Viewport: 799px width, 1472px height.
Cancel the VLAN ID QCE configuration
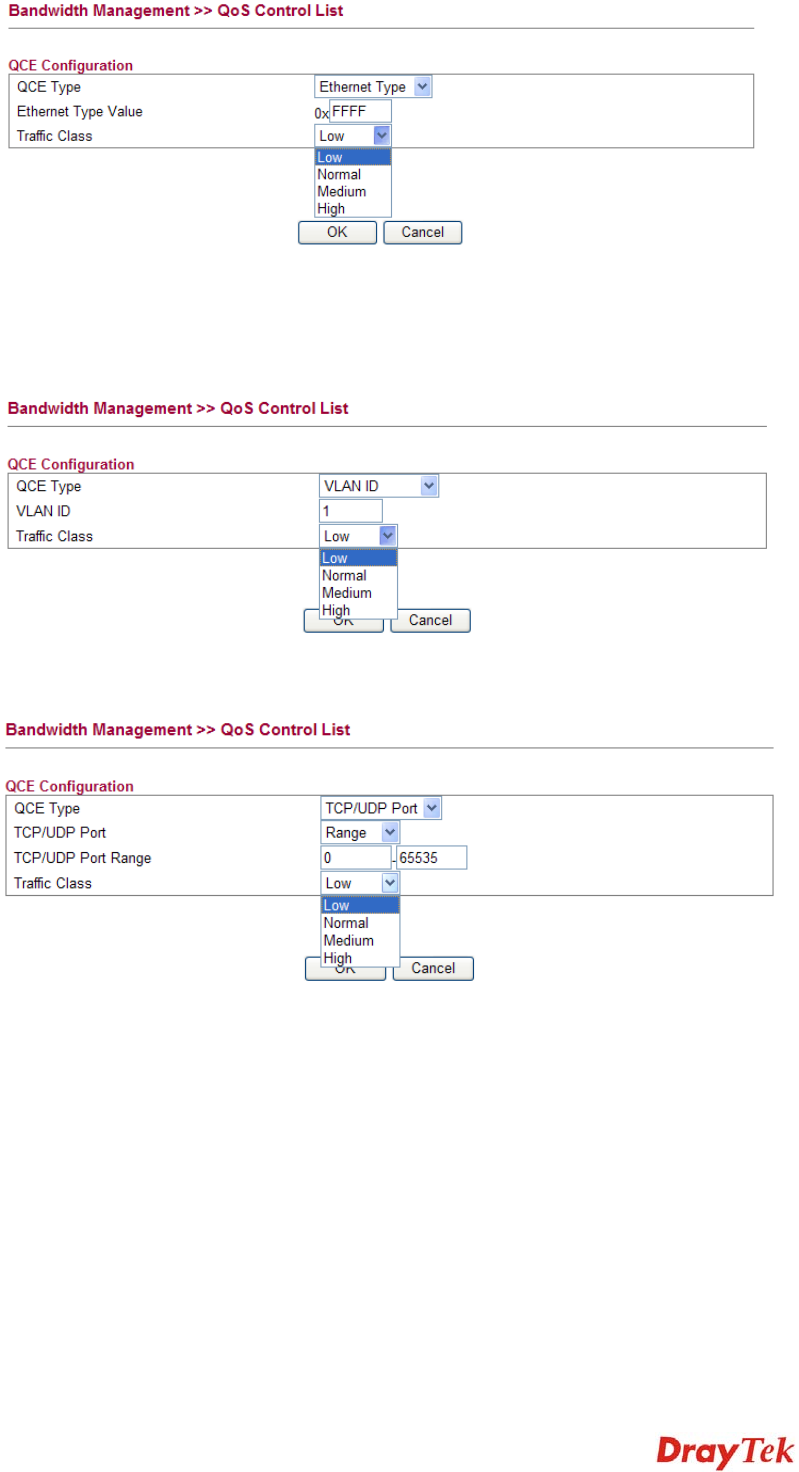(430, 620)
